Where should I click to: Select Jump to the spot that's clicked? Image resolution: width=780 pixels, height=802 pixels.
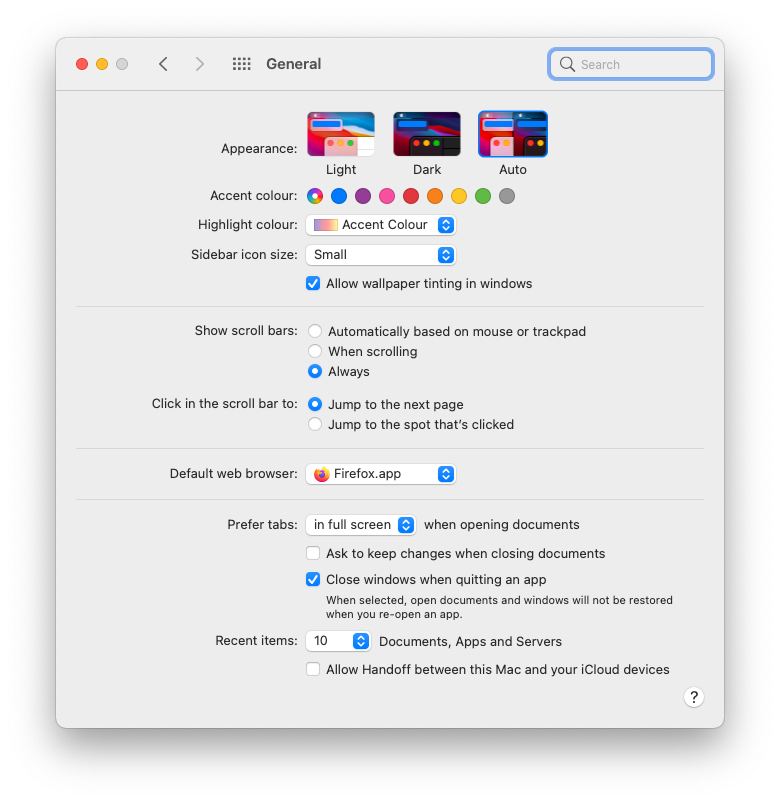315,425
